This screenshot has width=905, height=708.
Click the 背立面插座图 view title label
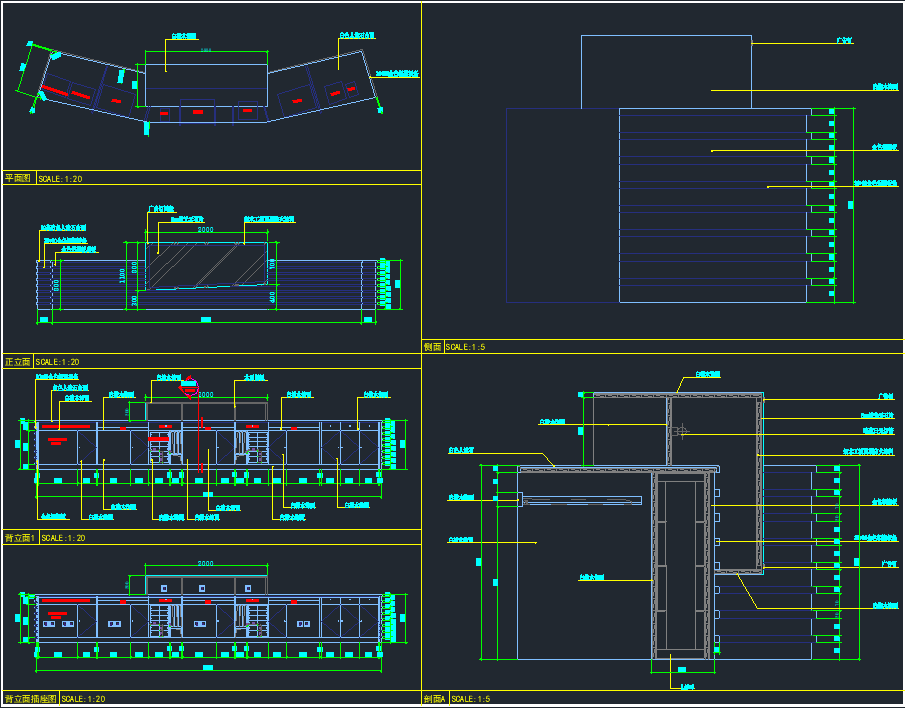pyautogui.click(x=30, y=699)
